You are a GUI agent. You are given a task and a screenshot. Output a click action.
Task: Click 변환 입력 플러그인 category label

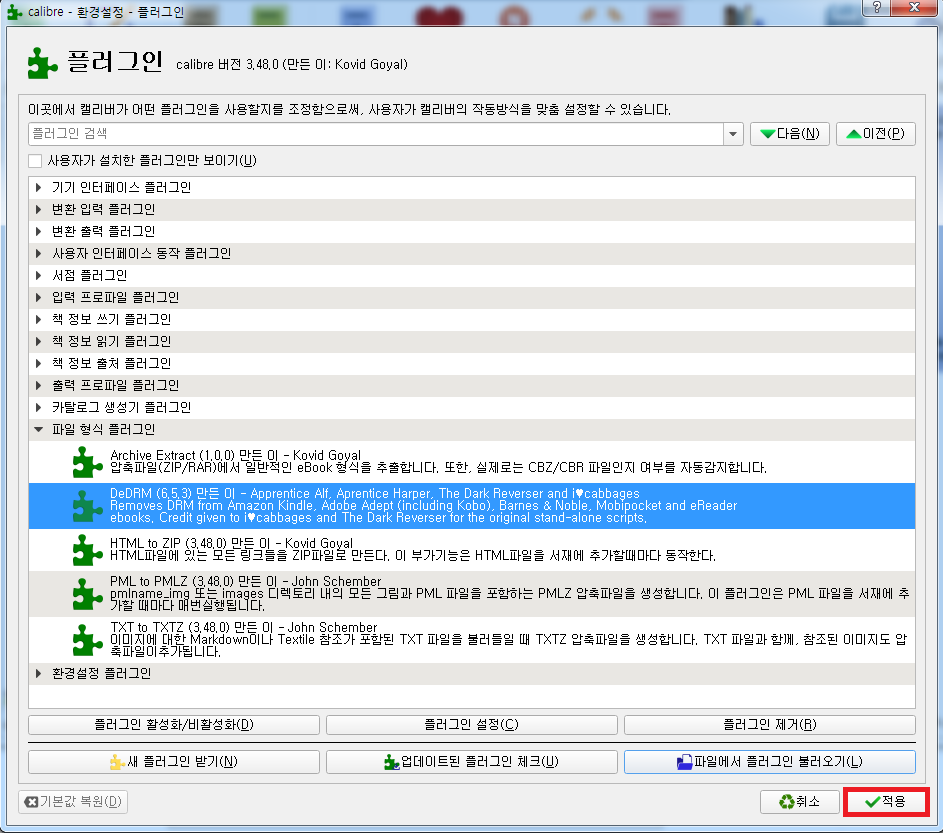coord(103,209)
